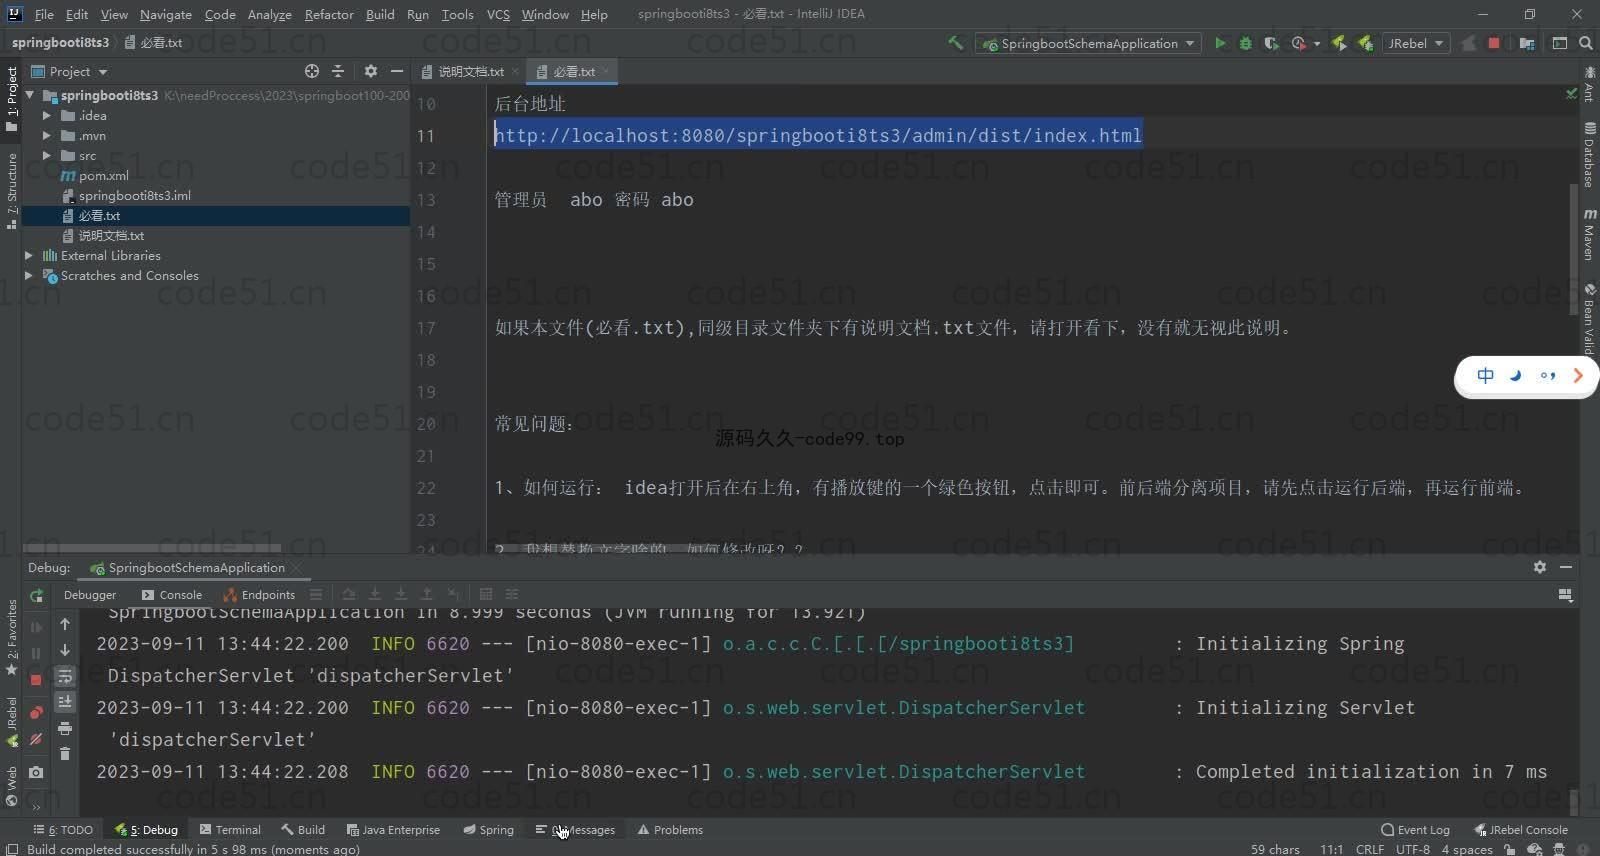This screenshot has height=856, width=1600.
Task: Open Project Structure icon in toolbar
Action: 1527,43
